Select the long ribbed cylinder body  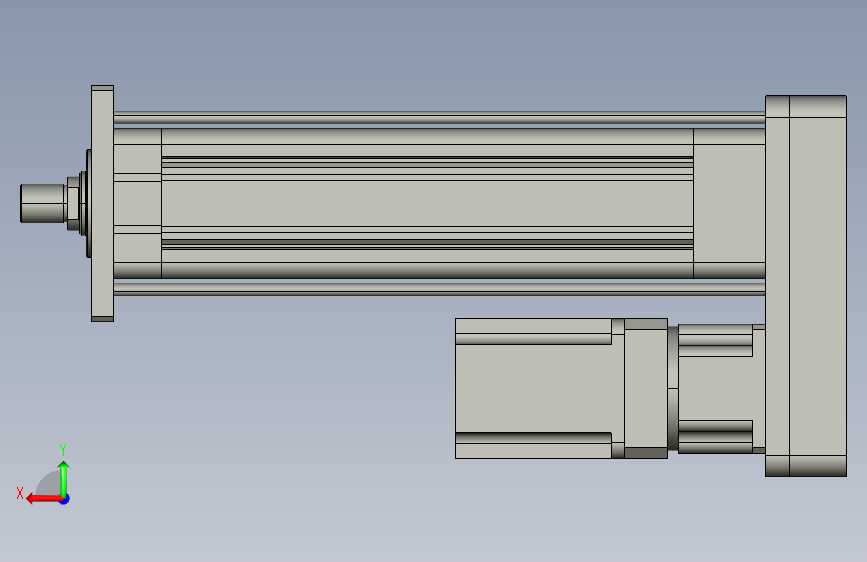click(x=427, y=204)
